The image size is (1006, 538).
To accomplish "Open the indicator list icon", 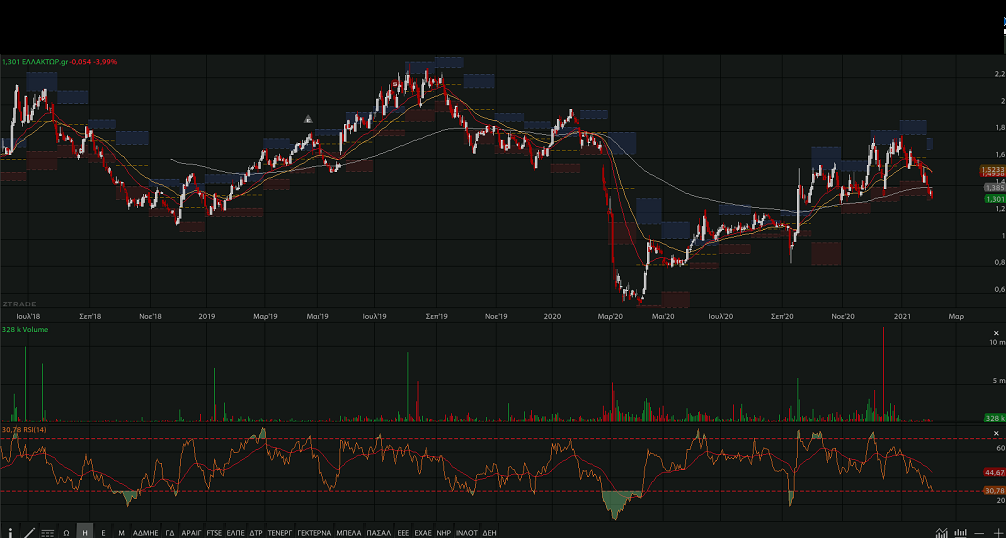I will point(47,532).
